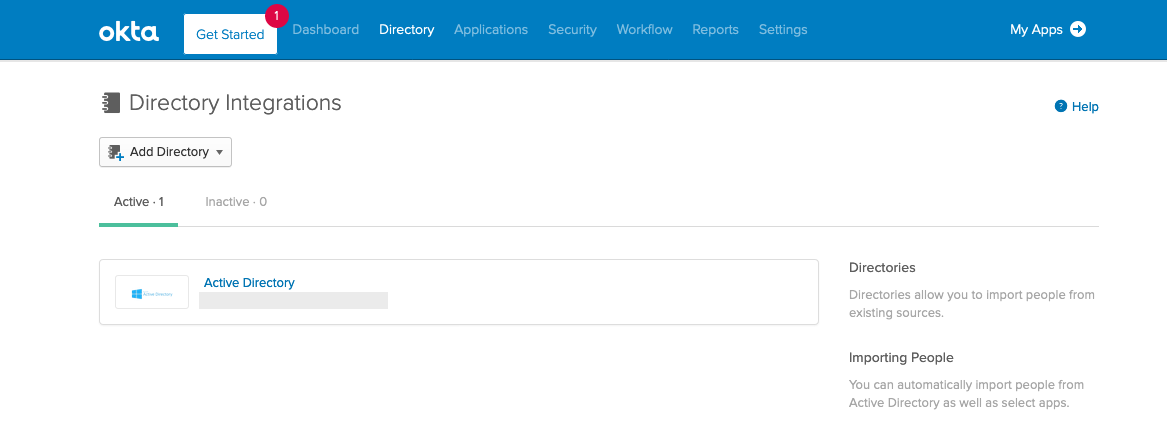This screenshot has width=1167, height=425.
Task: Click the redacted gray bar under Active Directory
Action: click(293, 301)
